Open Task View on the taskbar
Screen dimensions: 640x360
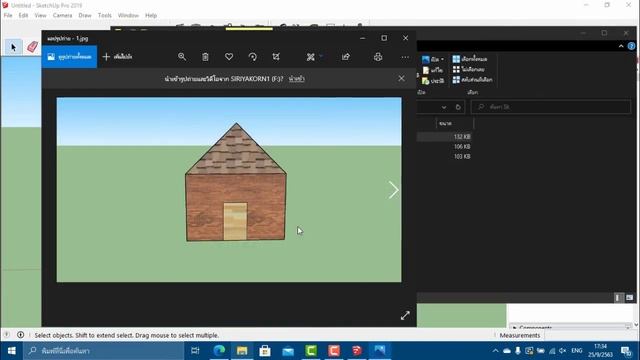tap(195, 351)
